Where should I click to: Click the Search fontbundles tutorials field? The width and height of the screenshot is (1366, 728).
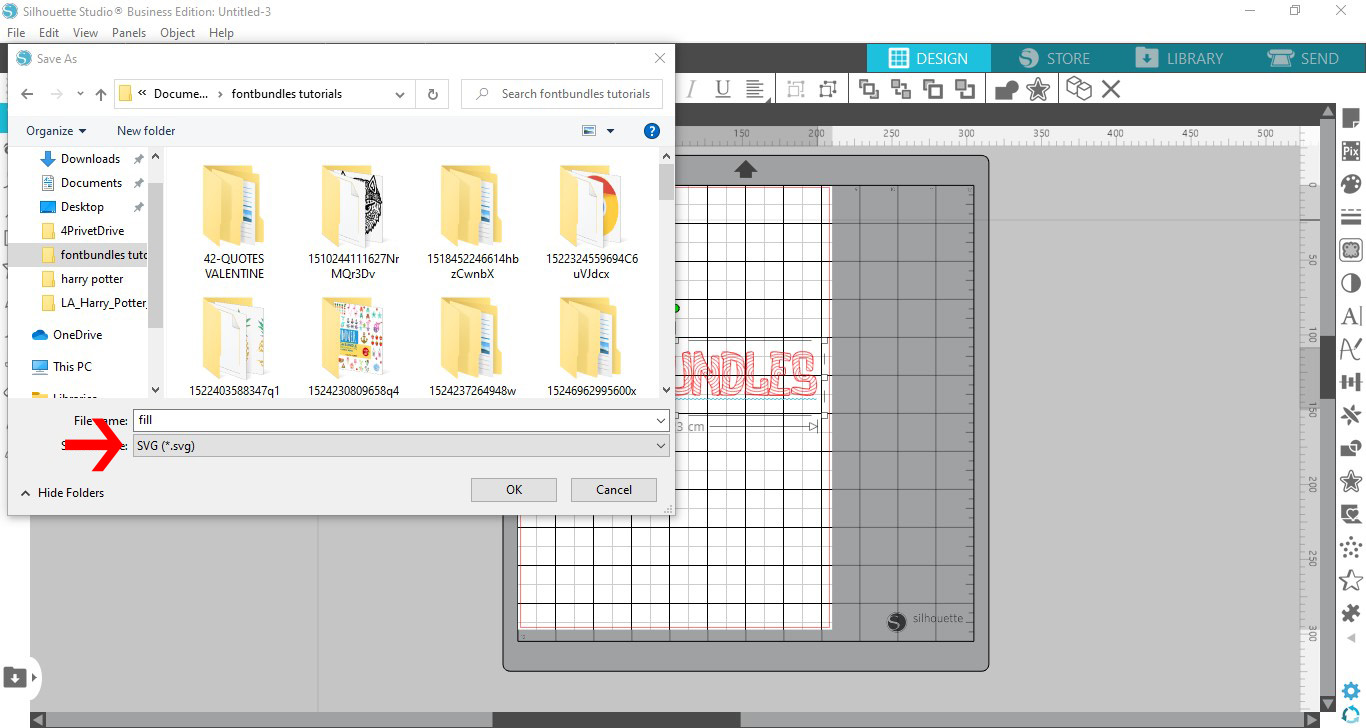click(562, 94)
